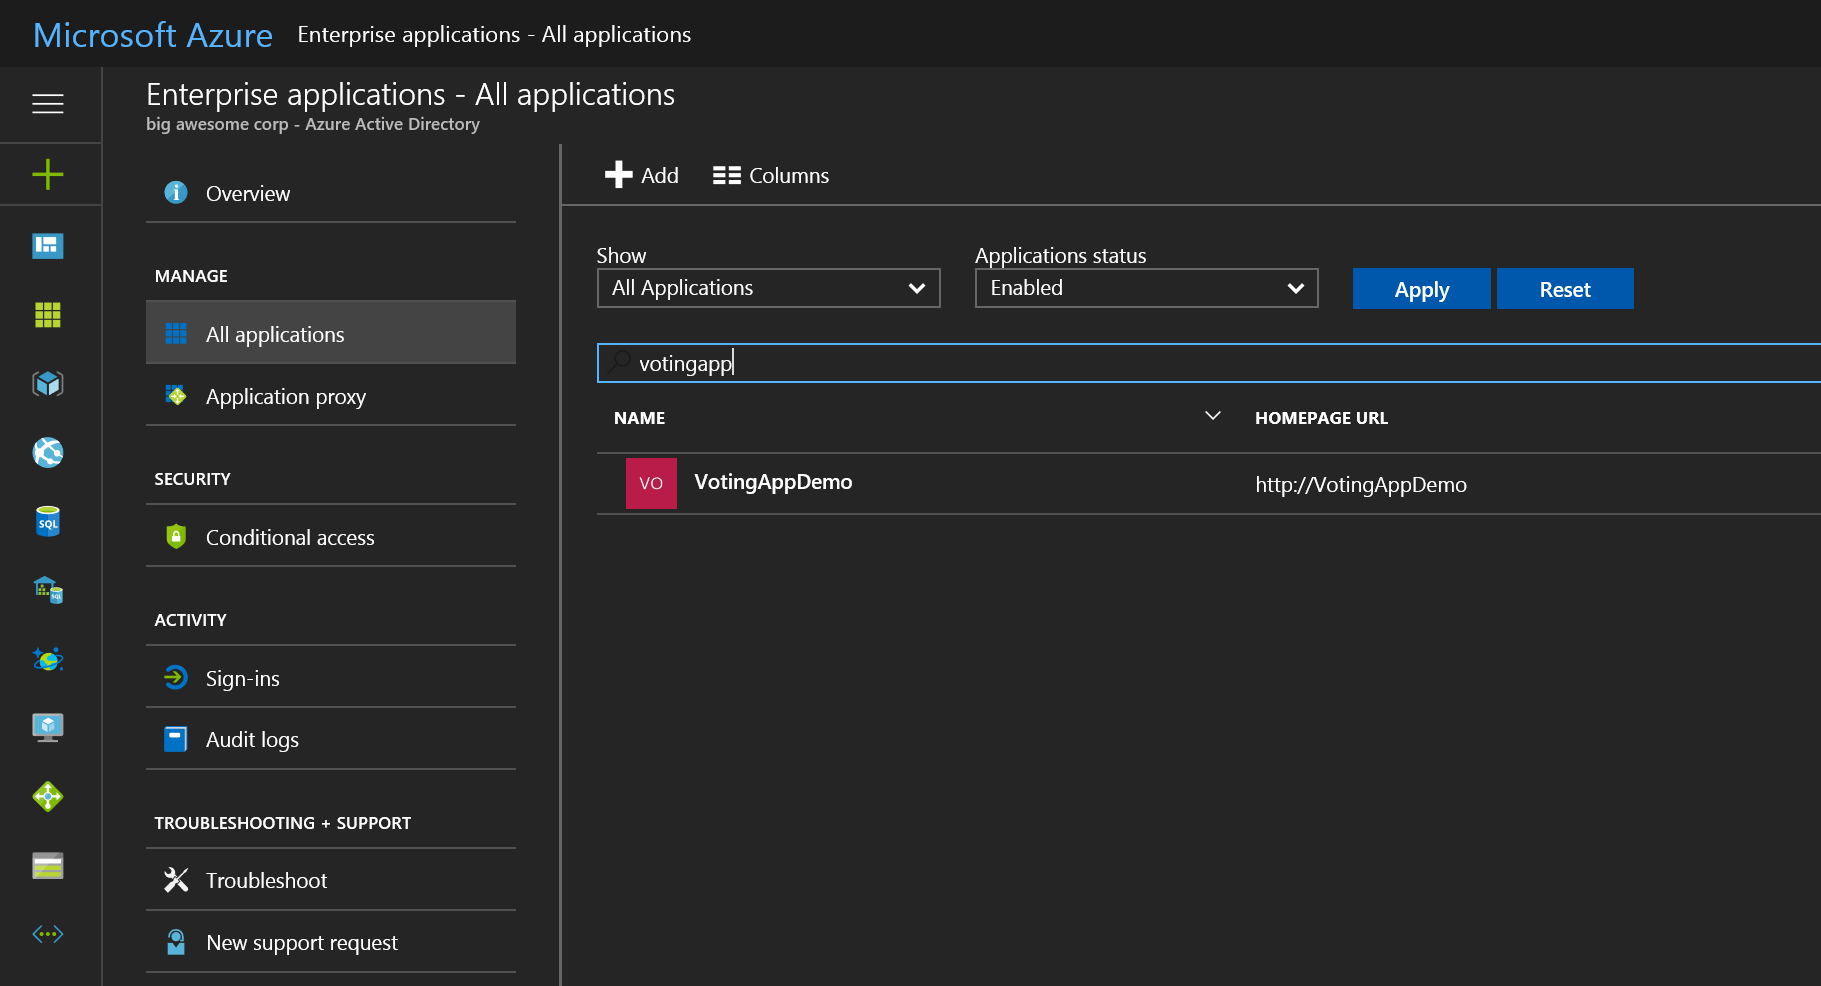This screenshot has height=986, width=1821.
Task: Open Troubleshoot menu item
Action: (331, 880)
